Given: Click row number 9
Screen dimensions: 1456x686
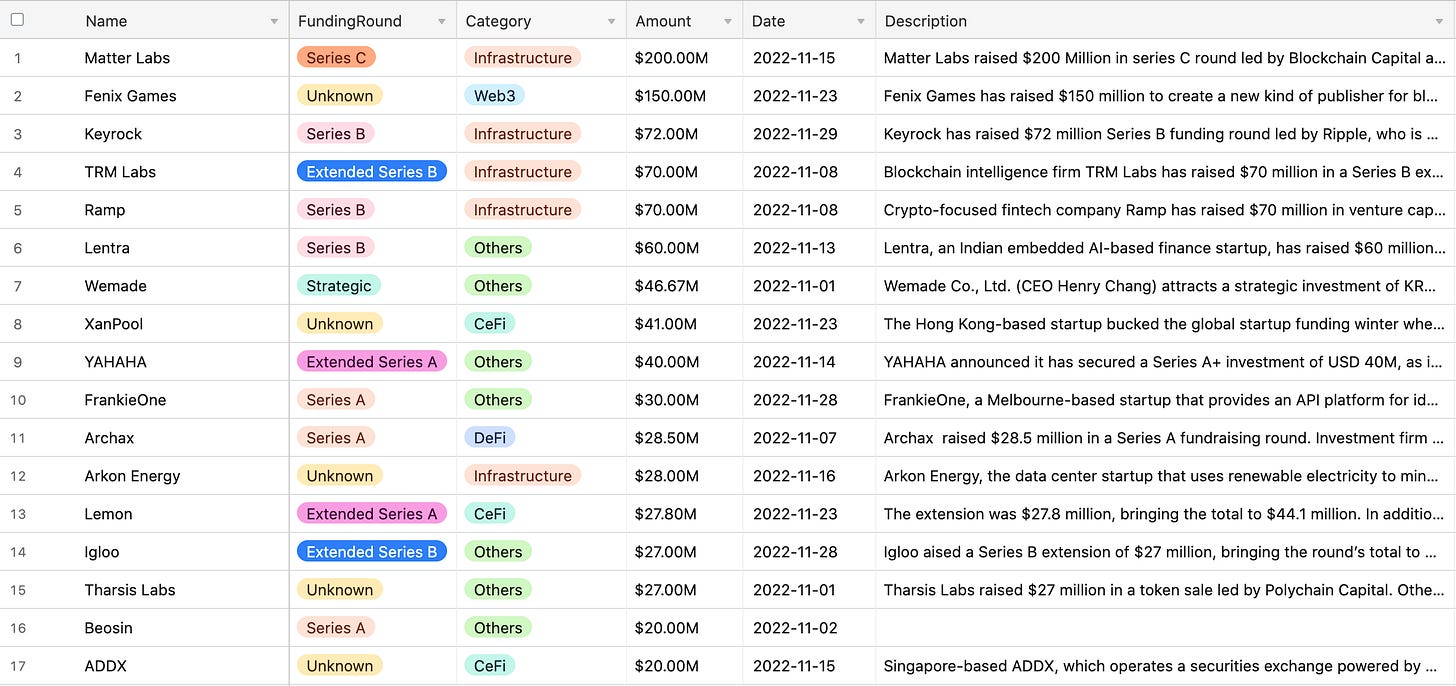Looking at the screenshot, I should tap(18, 362).
